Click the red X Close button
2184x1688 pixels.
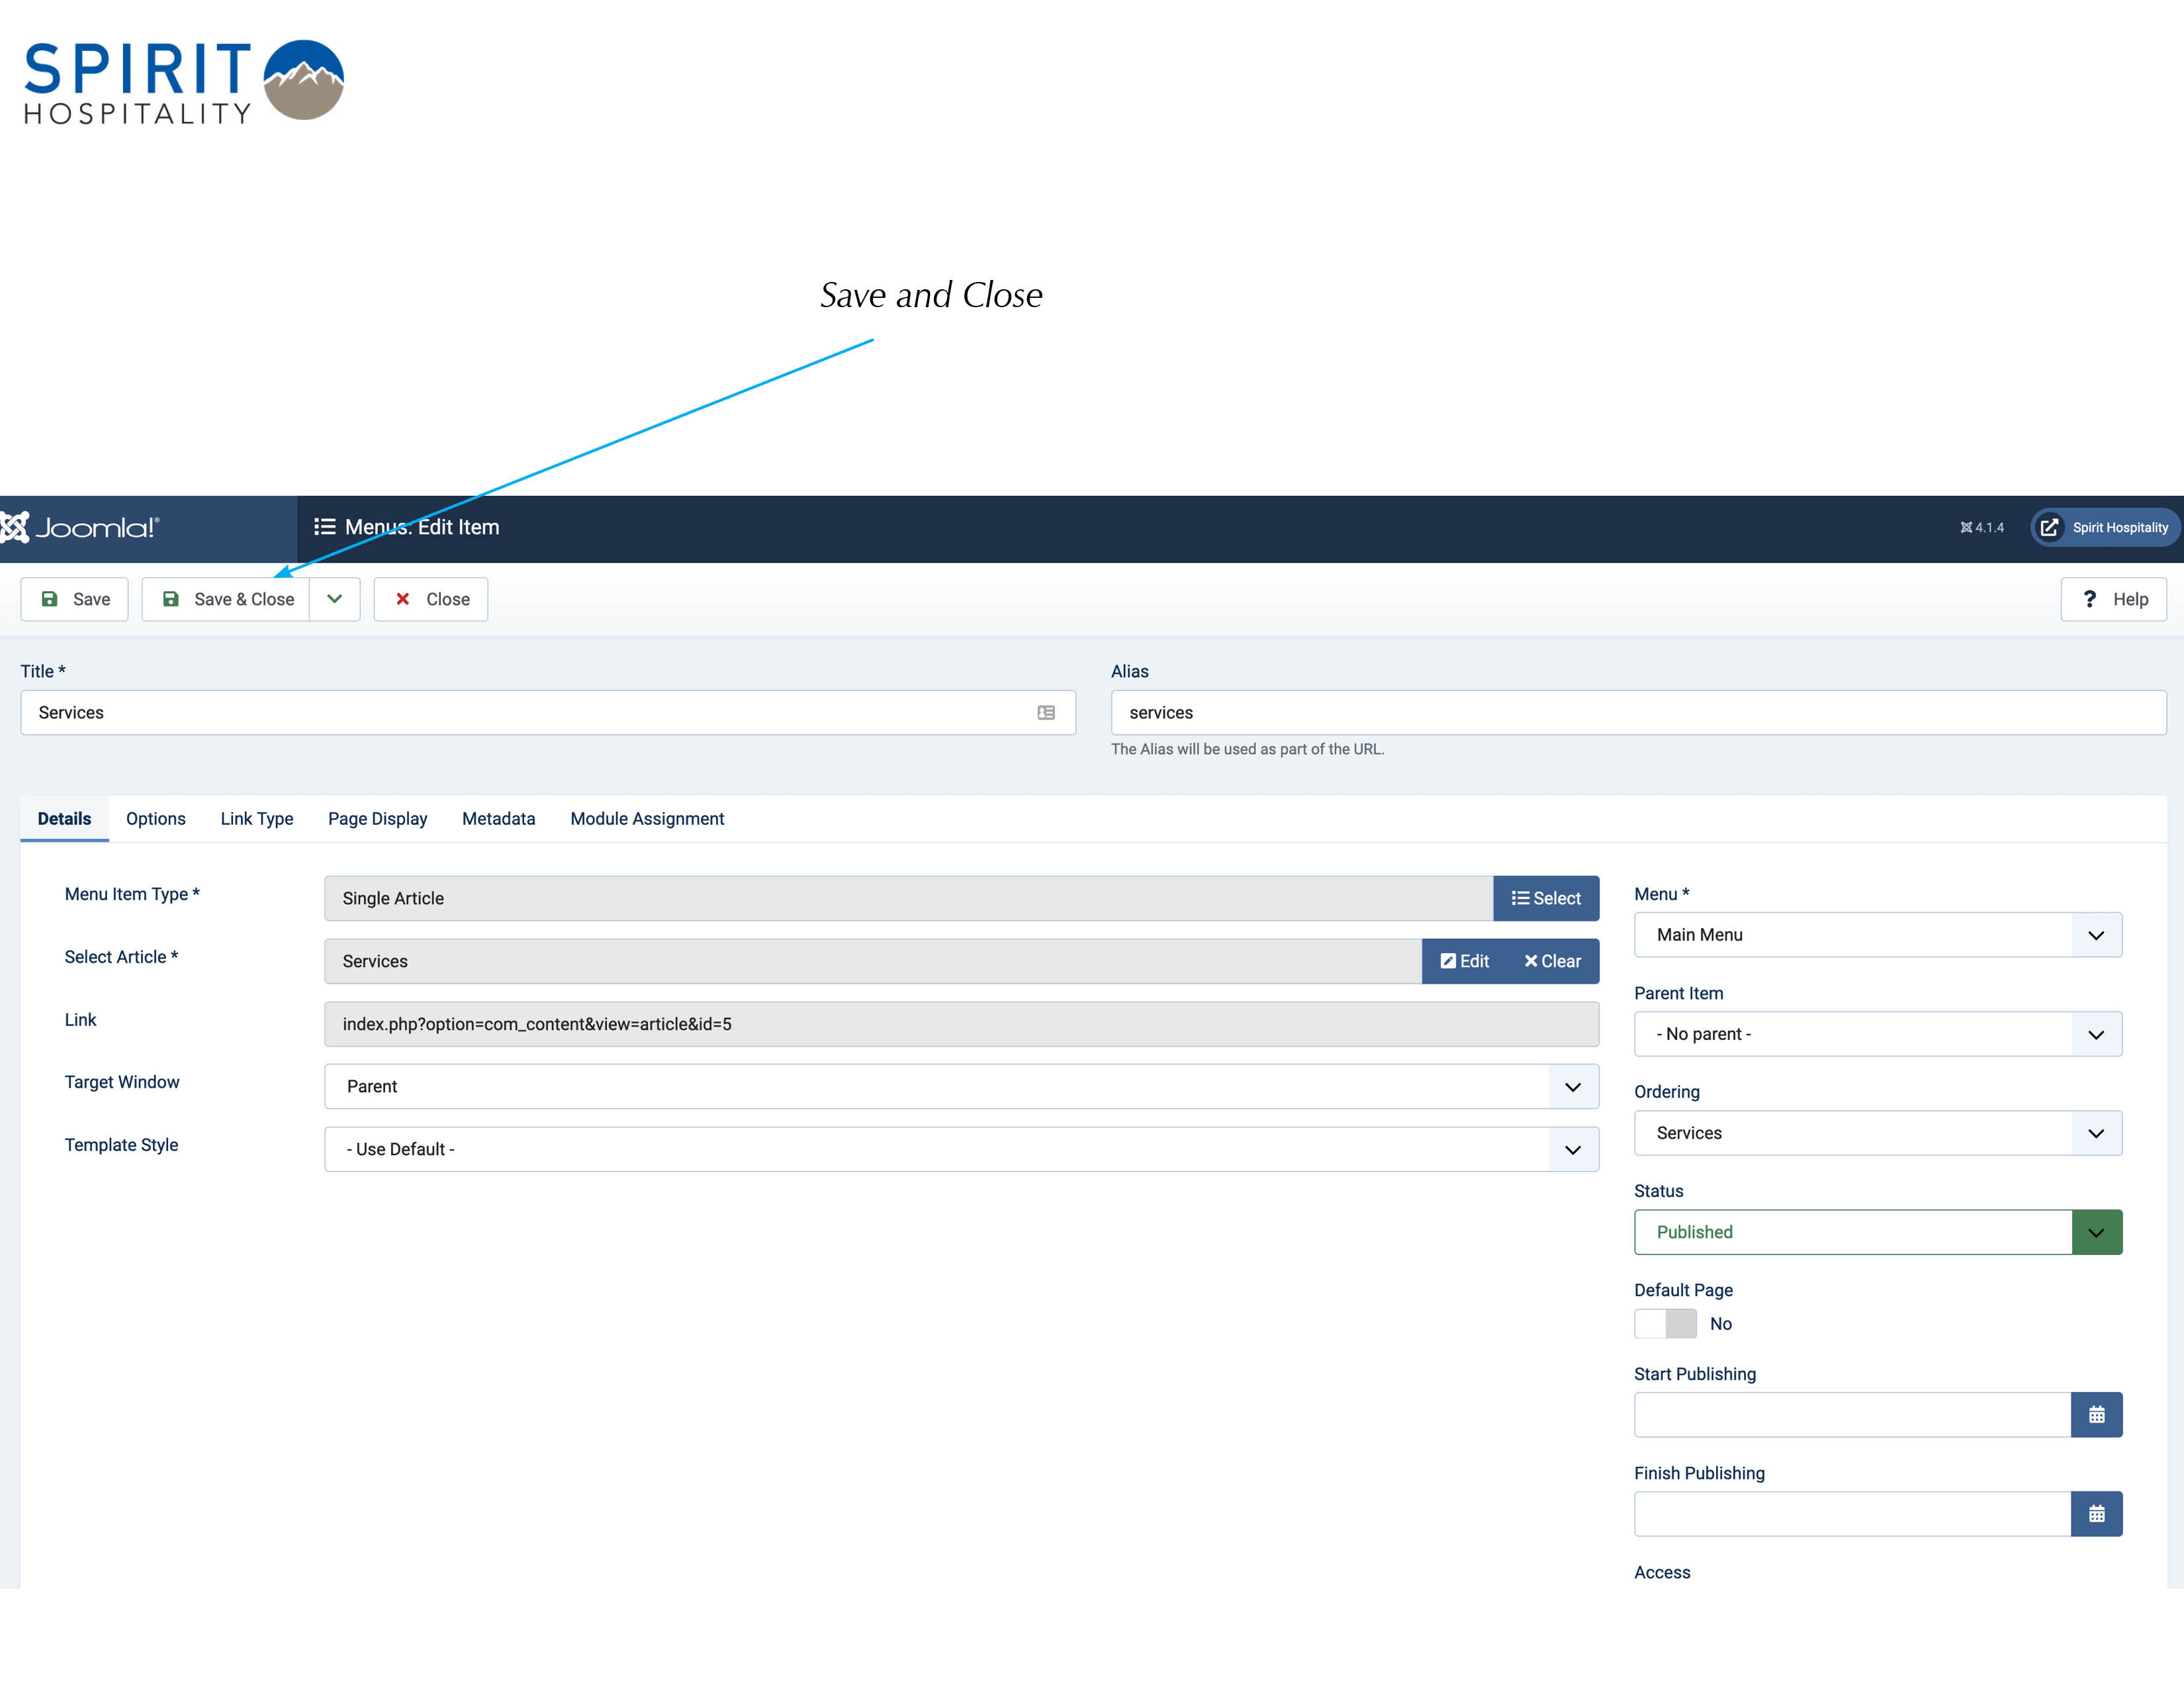431,599
